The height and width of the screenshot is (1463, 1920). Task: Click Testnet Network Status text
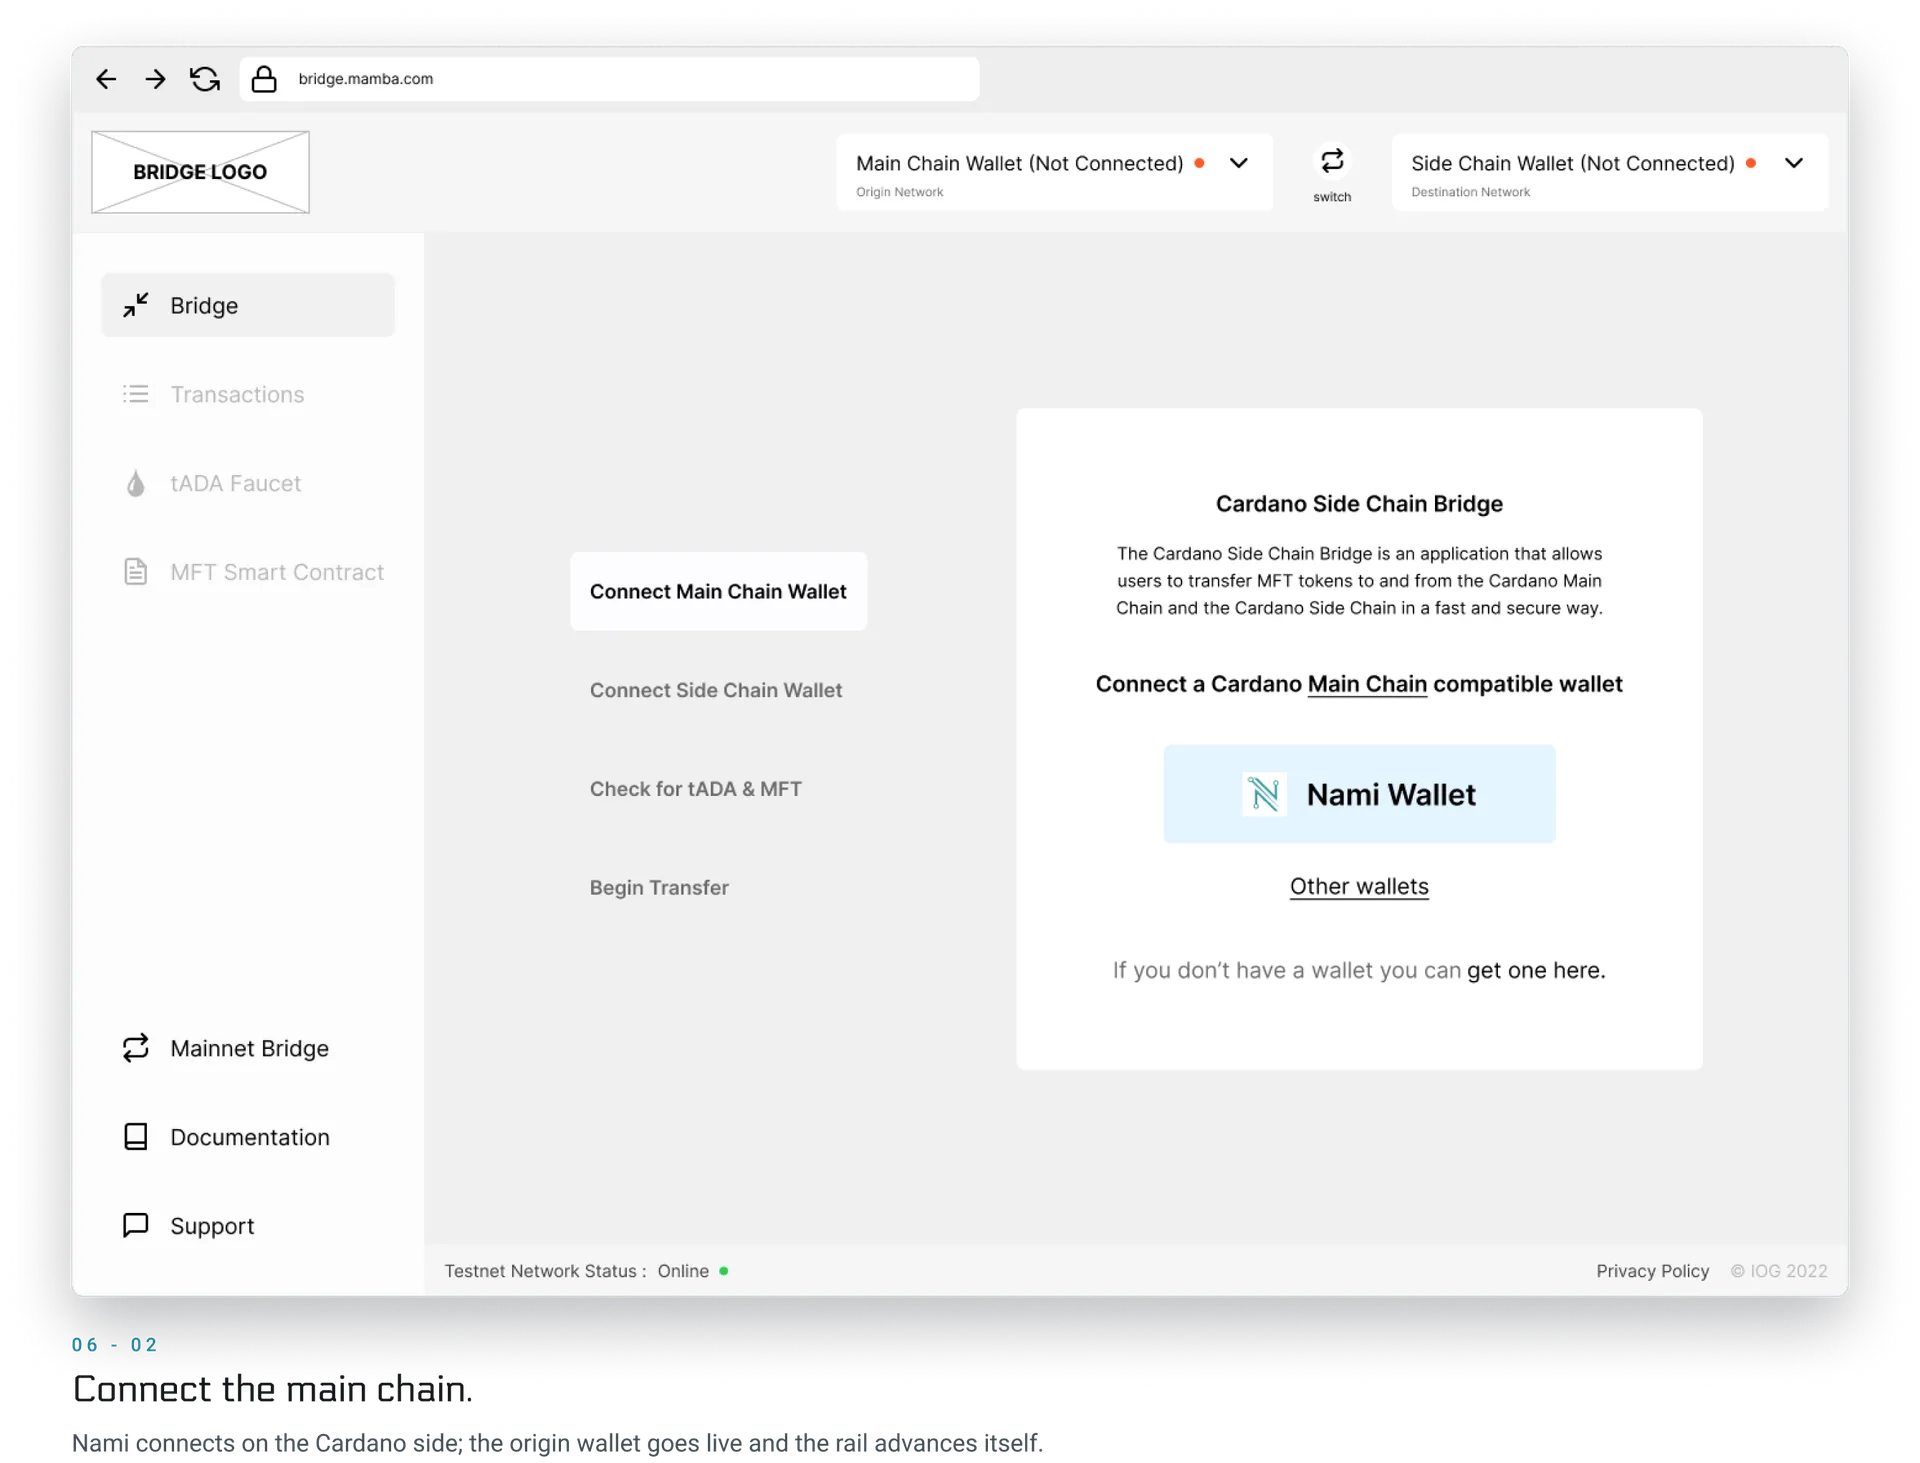click(x=545, y=1271)
